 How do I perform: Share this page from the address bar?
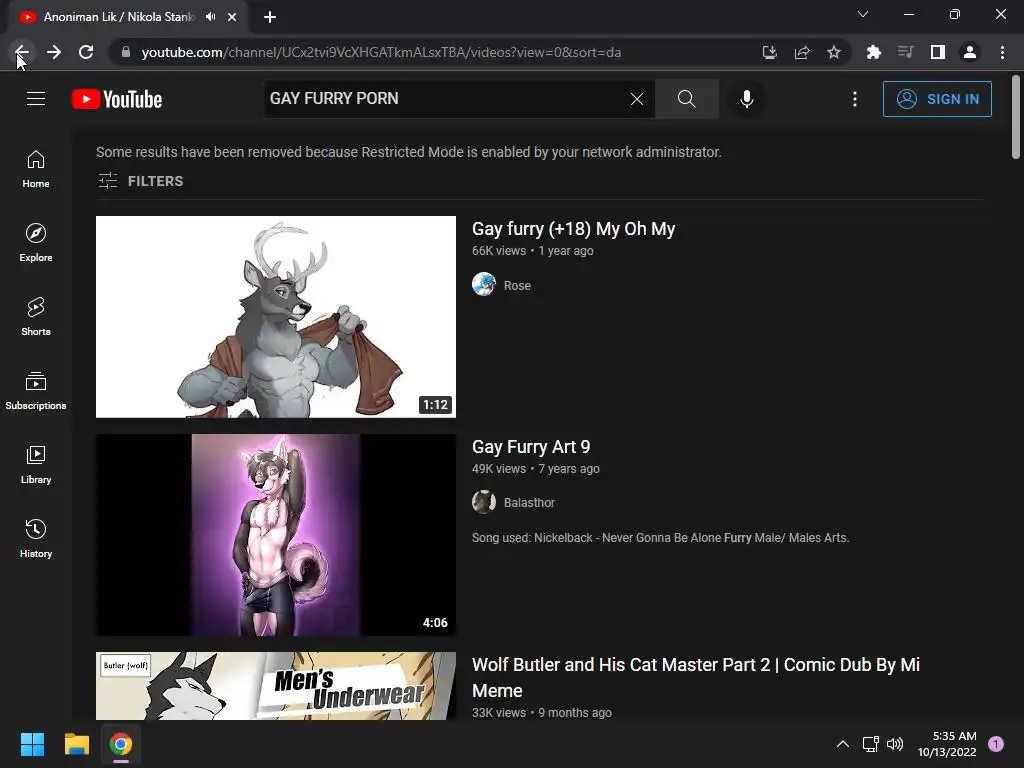[802, 52]
